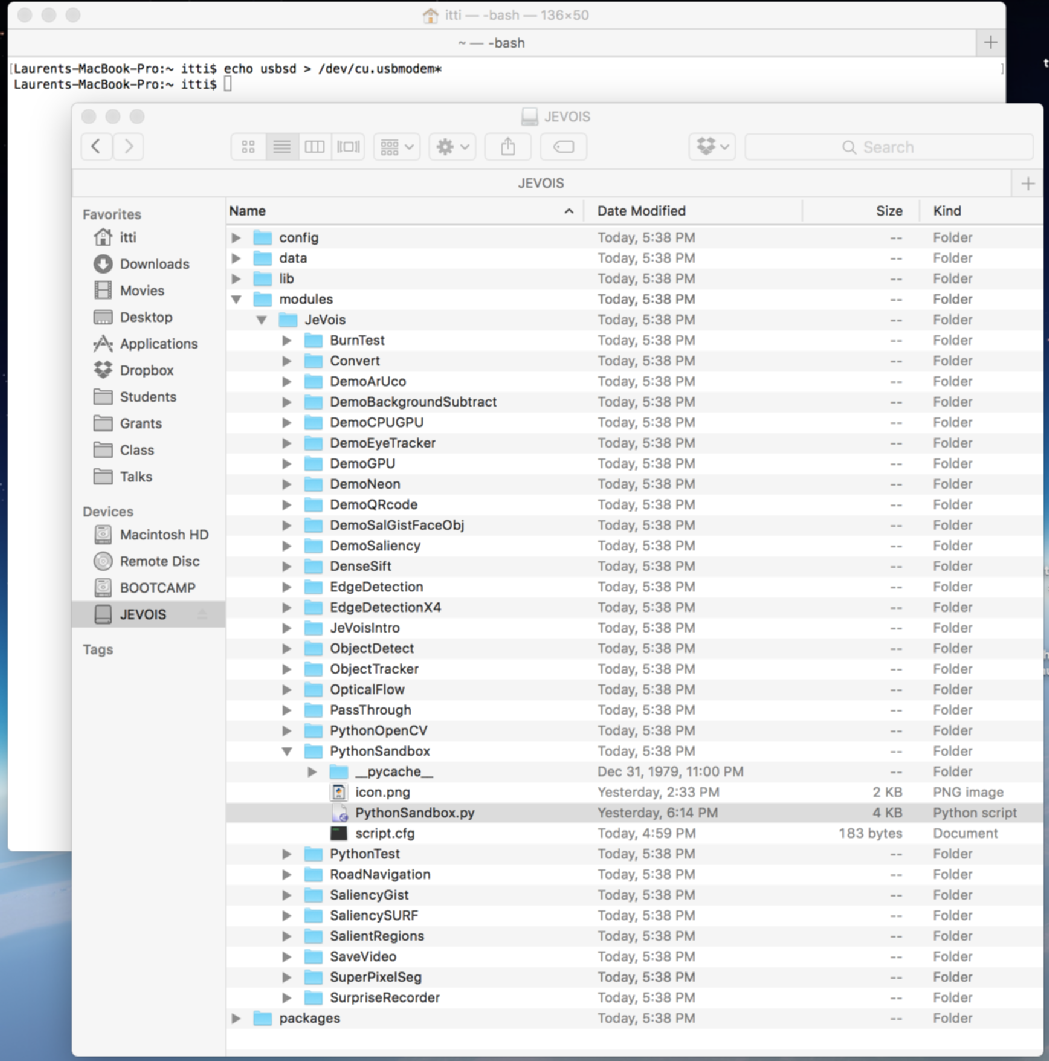Expand the __pycache__ folder
The image size is (1049, 1061).
click(x=312, y=771)
